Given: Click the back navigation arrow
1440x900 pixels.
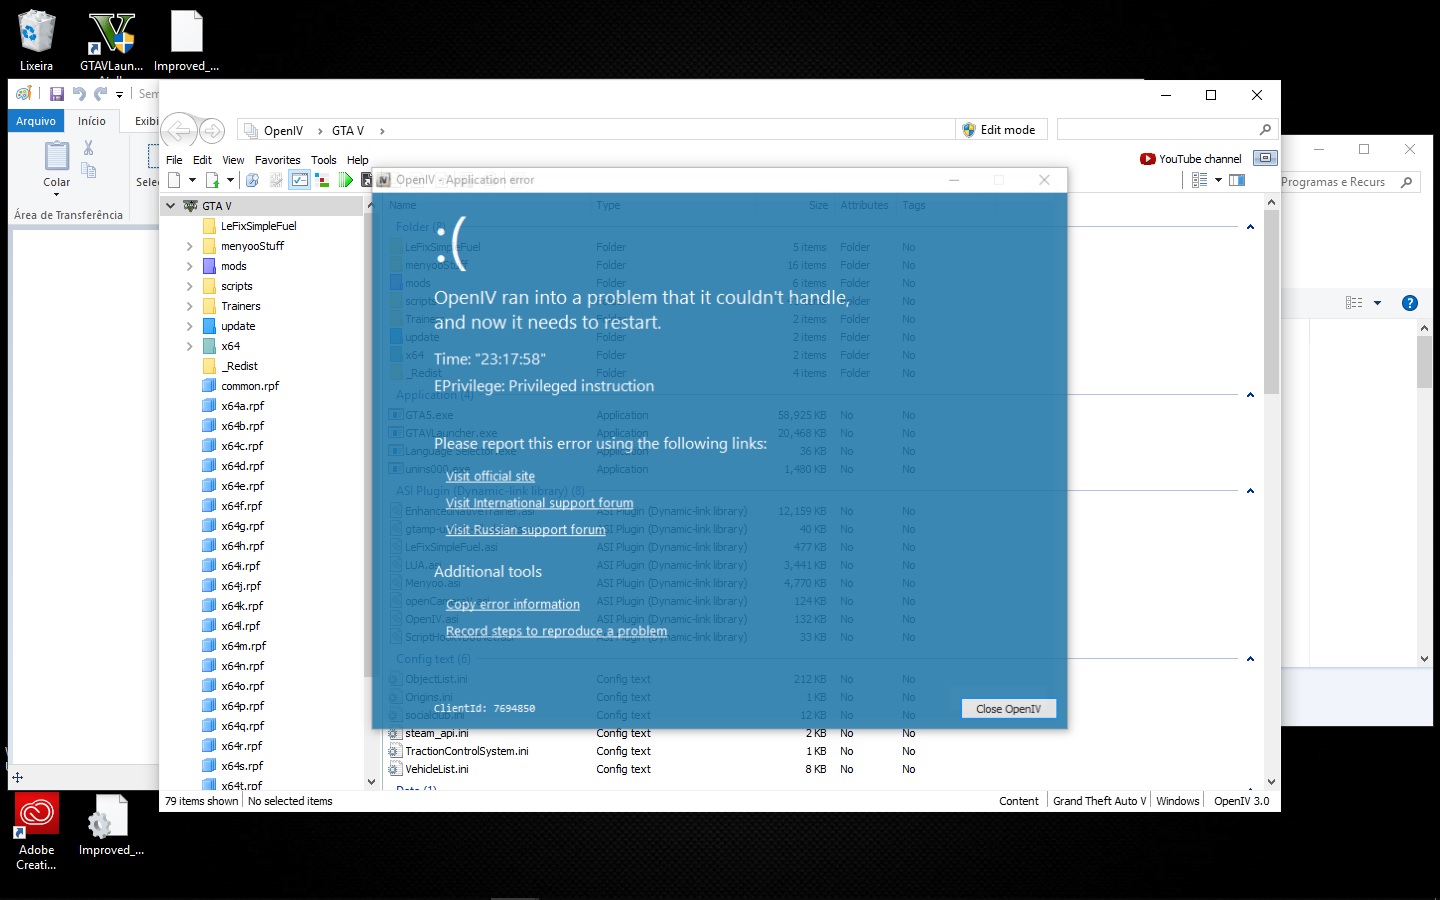Looking at the screenshot, I should [178, 131].
